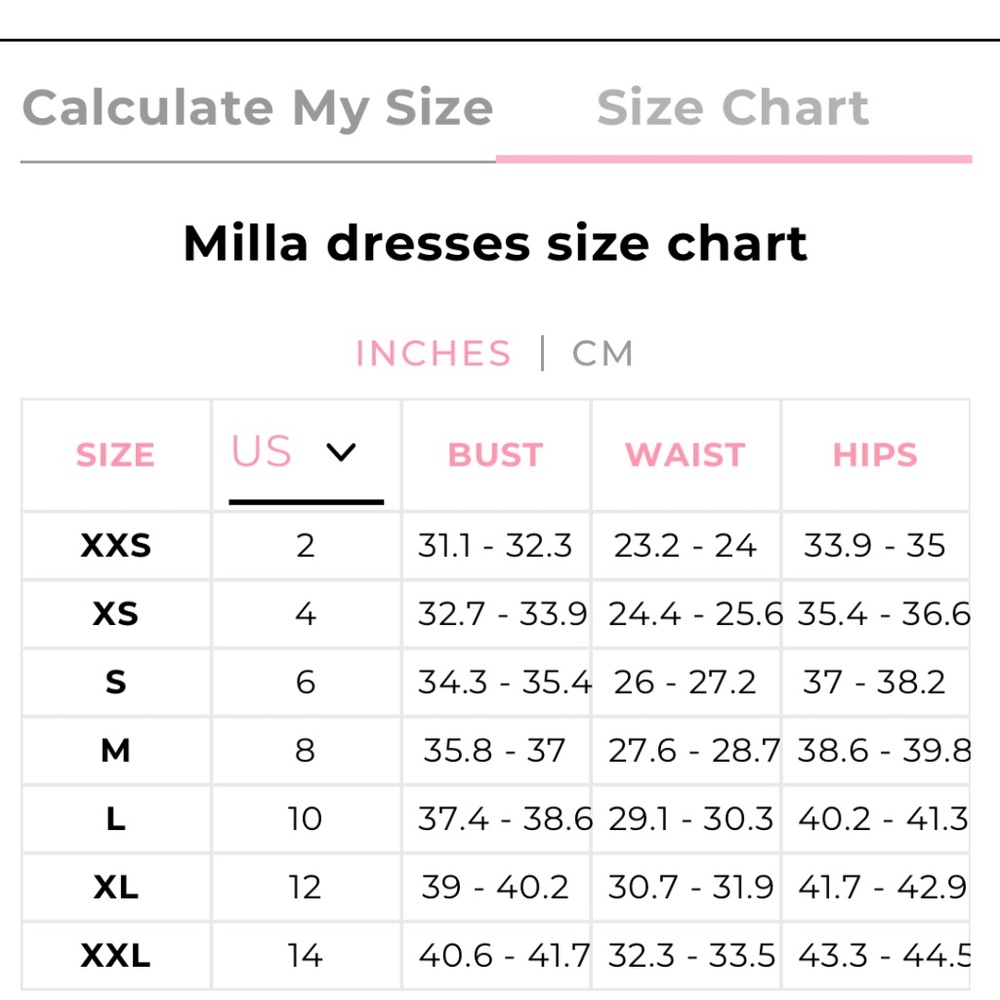Click US size 10 cell

305,819
